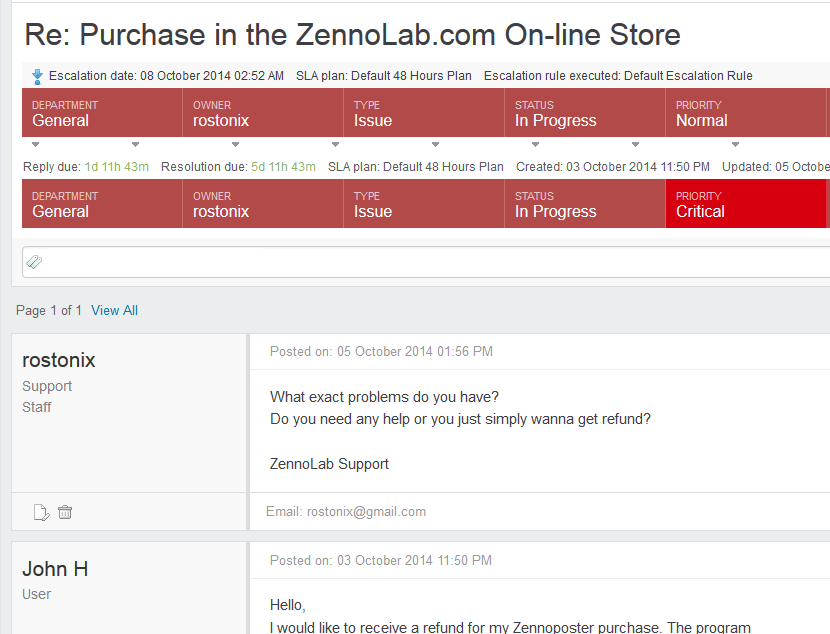Screen dimensions: 830x634
Task: Open the Department General dropdown in top row
Action: point(102,113)
